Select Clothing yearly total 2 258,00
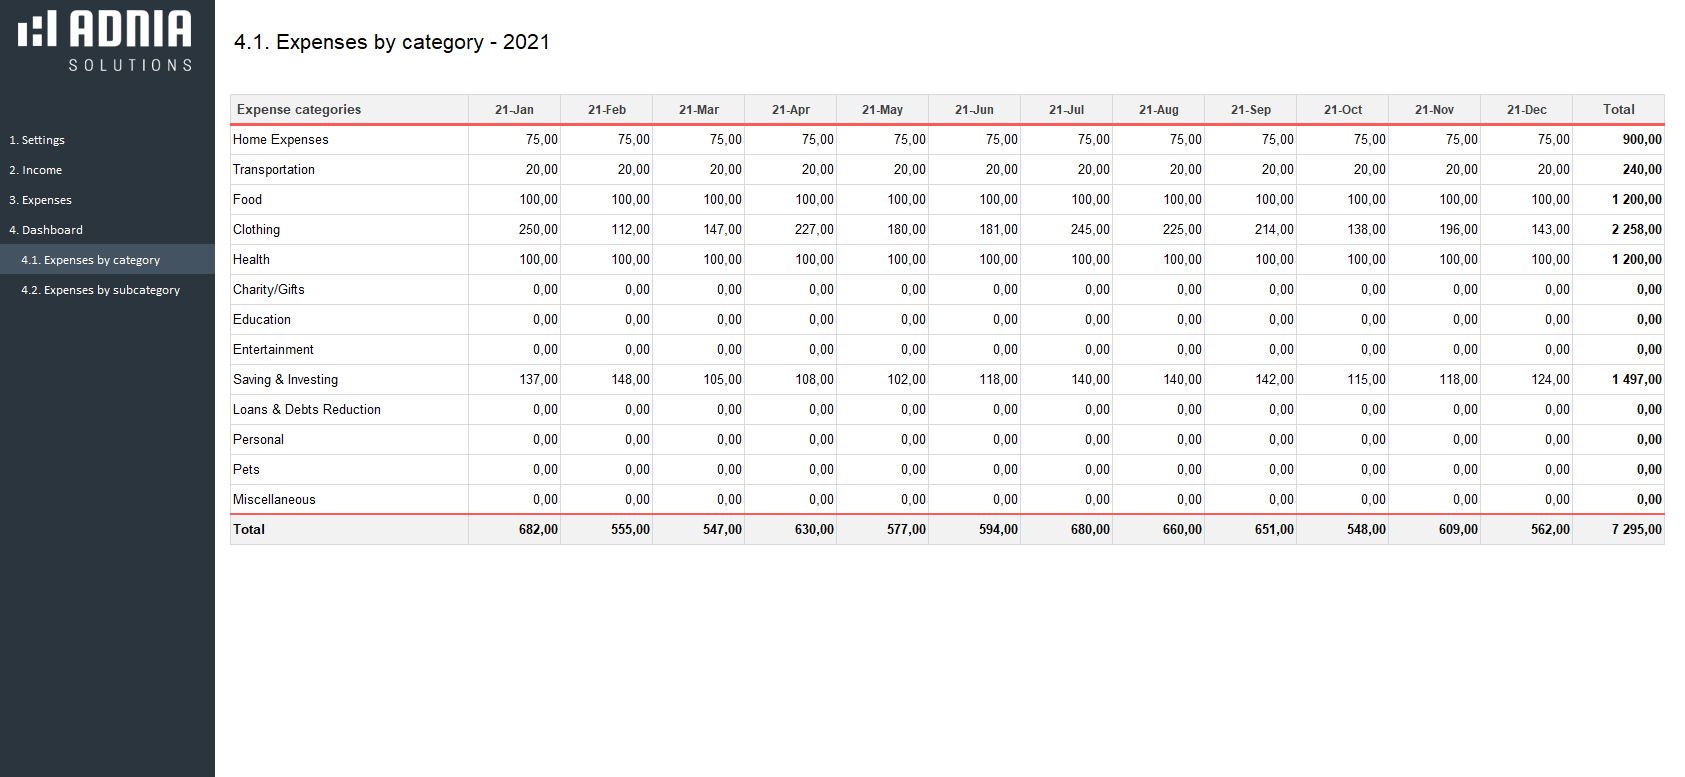This screenshot has height=777, width=1685. (1636, 230)
